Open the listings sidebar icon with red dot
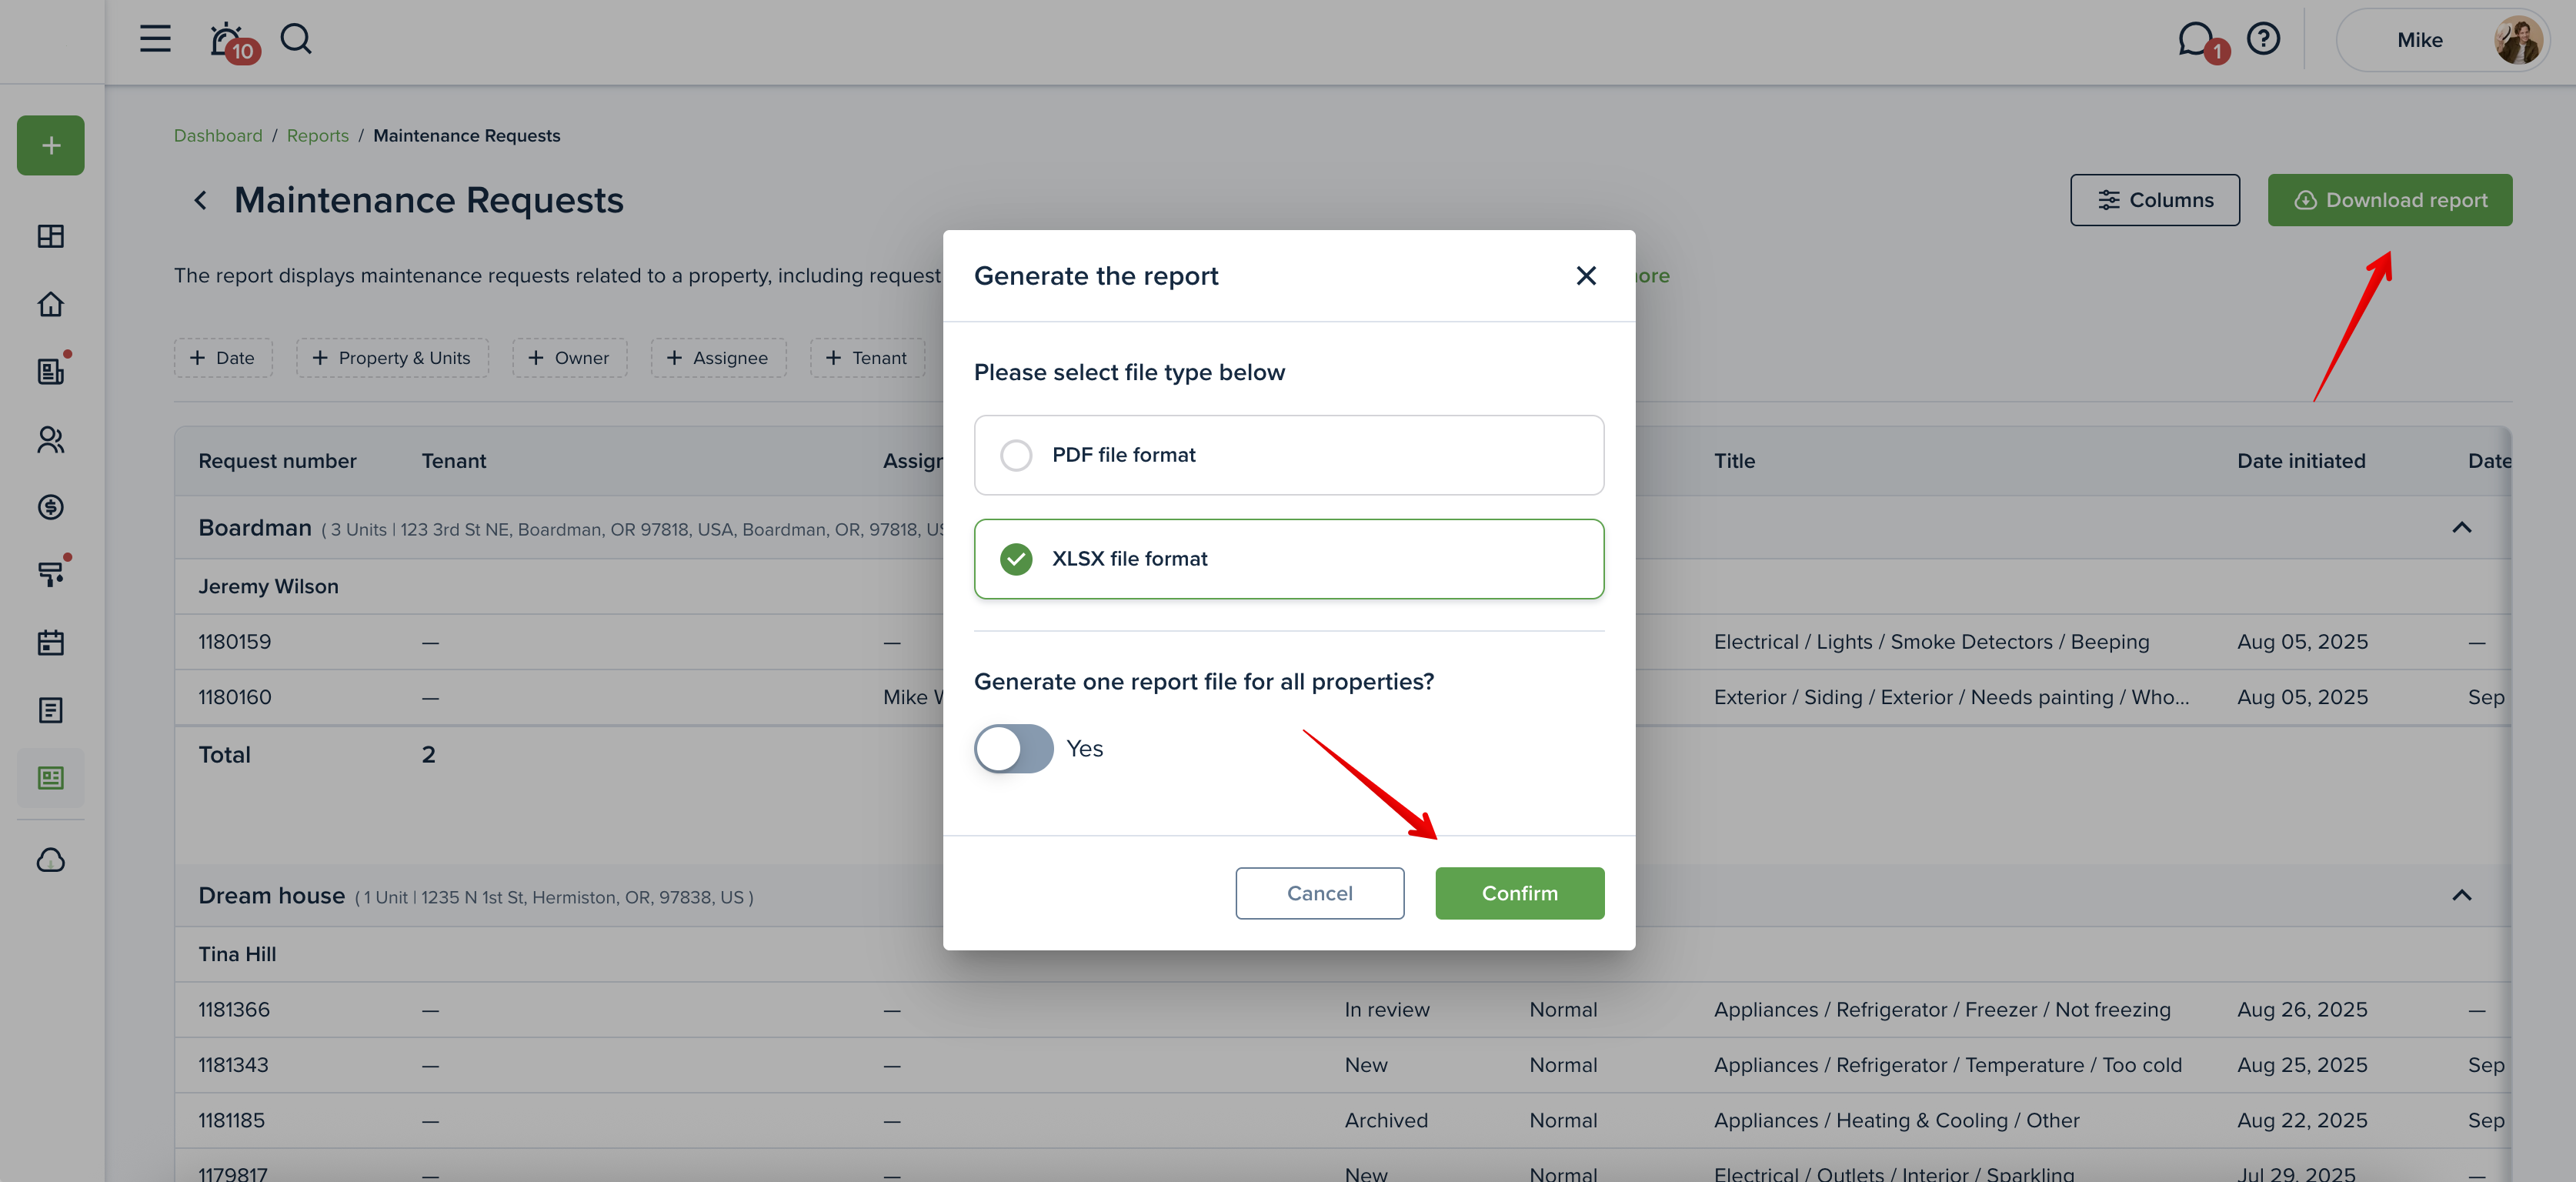This screenshot has width=2576, height=1182. (x=51, y=371)
